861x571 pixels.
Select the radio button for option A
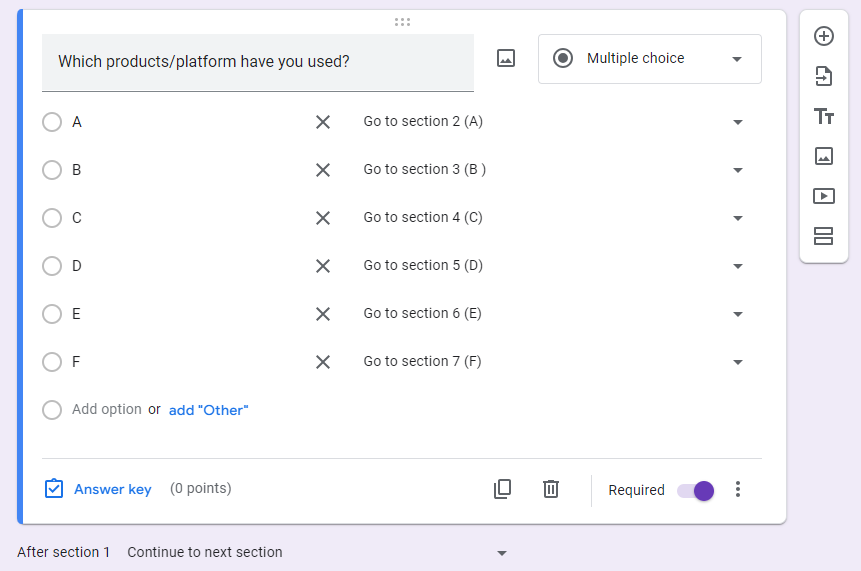click(52, 122)
